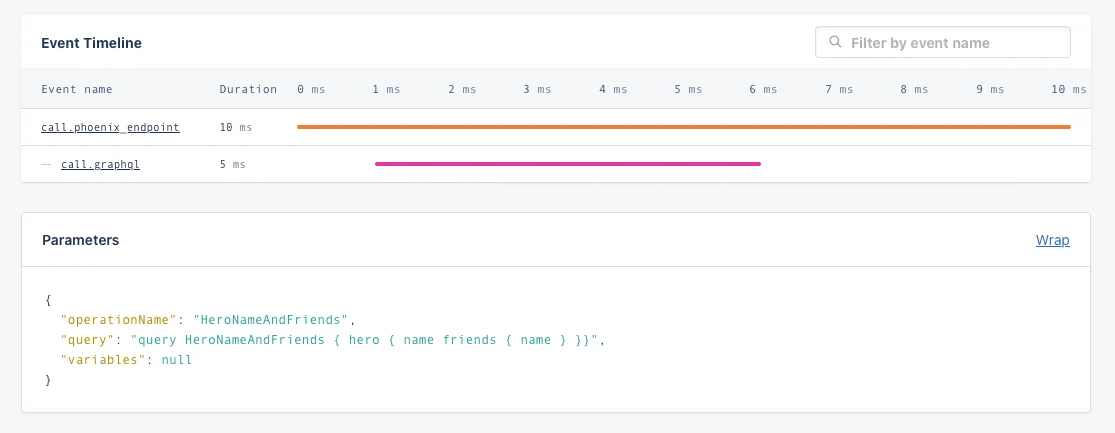Open the call.graphql event link
1115x433 pixels.
(x=100, y=164)
